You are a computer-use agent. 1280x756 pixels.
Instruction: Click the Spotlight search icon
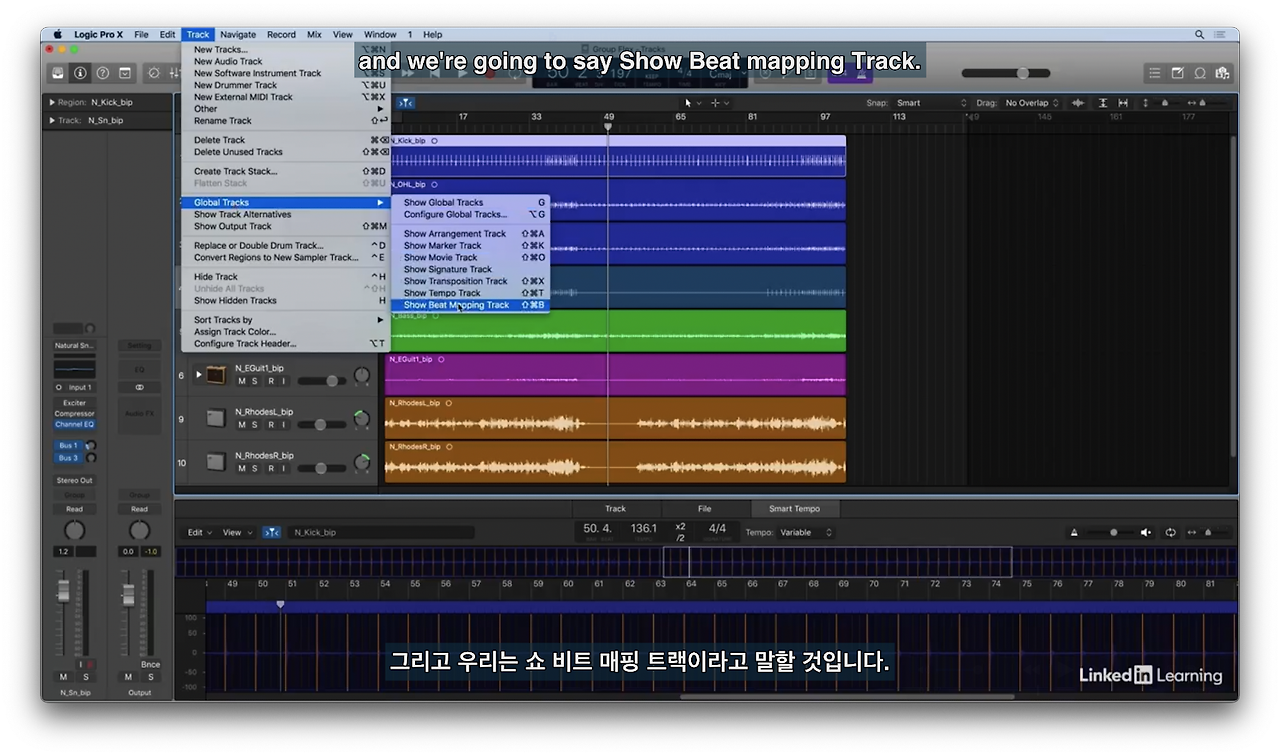pyautogui.click(x=1200, y=35)
